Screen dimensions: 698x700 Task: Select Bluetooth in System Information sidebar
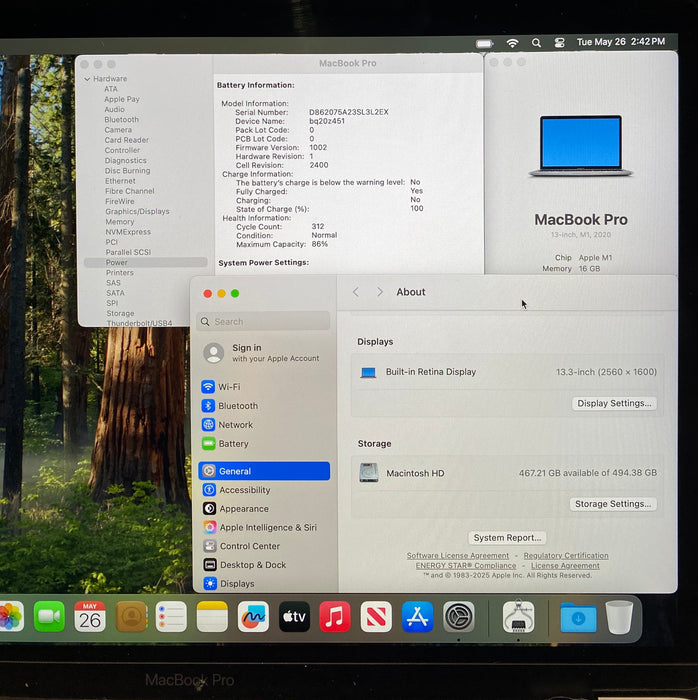click(x=121, y=120)
